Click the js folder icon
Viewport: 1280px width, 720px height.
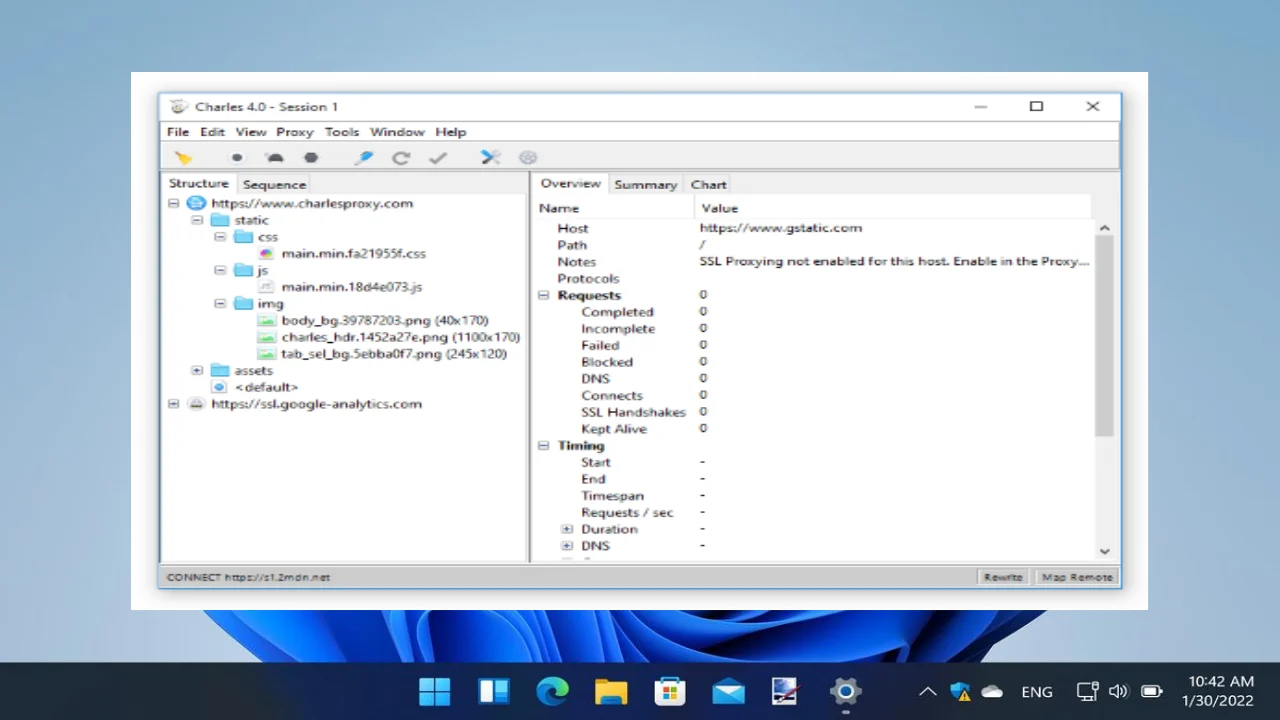243,270
